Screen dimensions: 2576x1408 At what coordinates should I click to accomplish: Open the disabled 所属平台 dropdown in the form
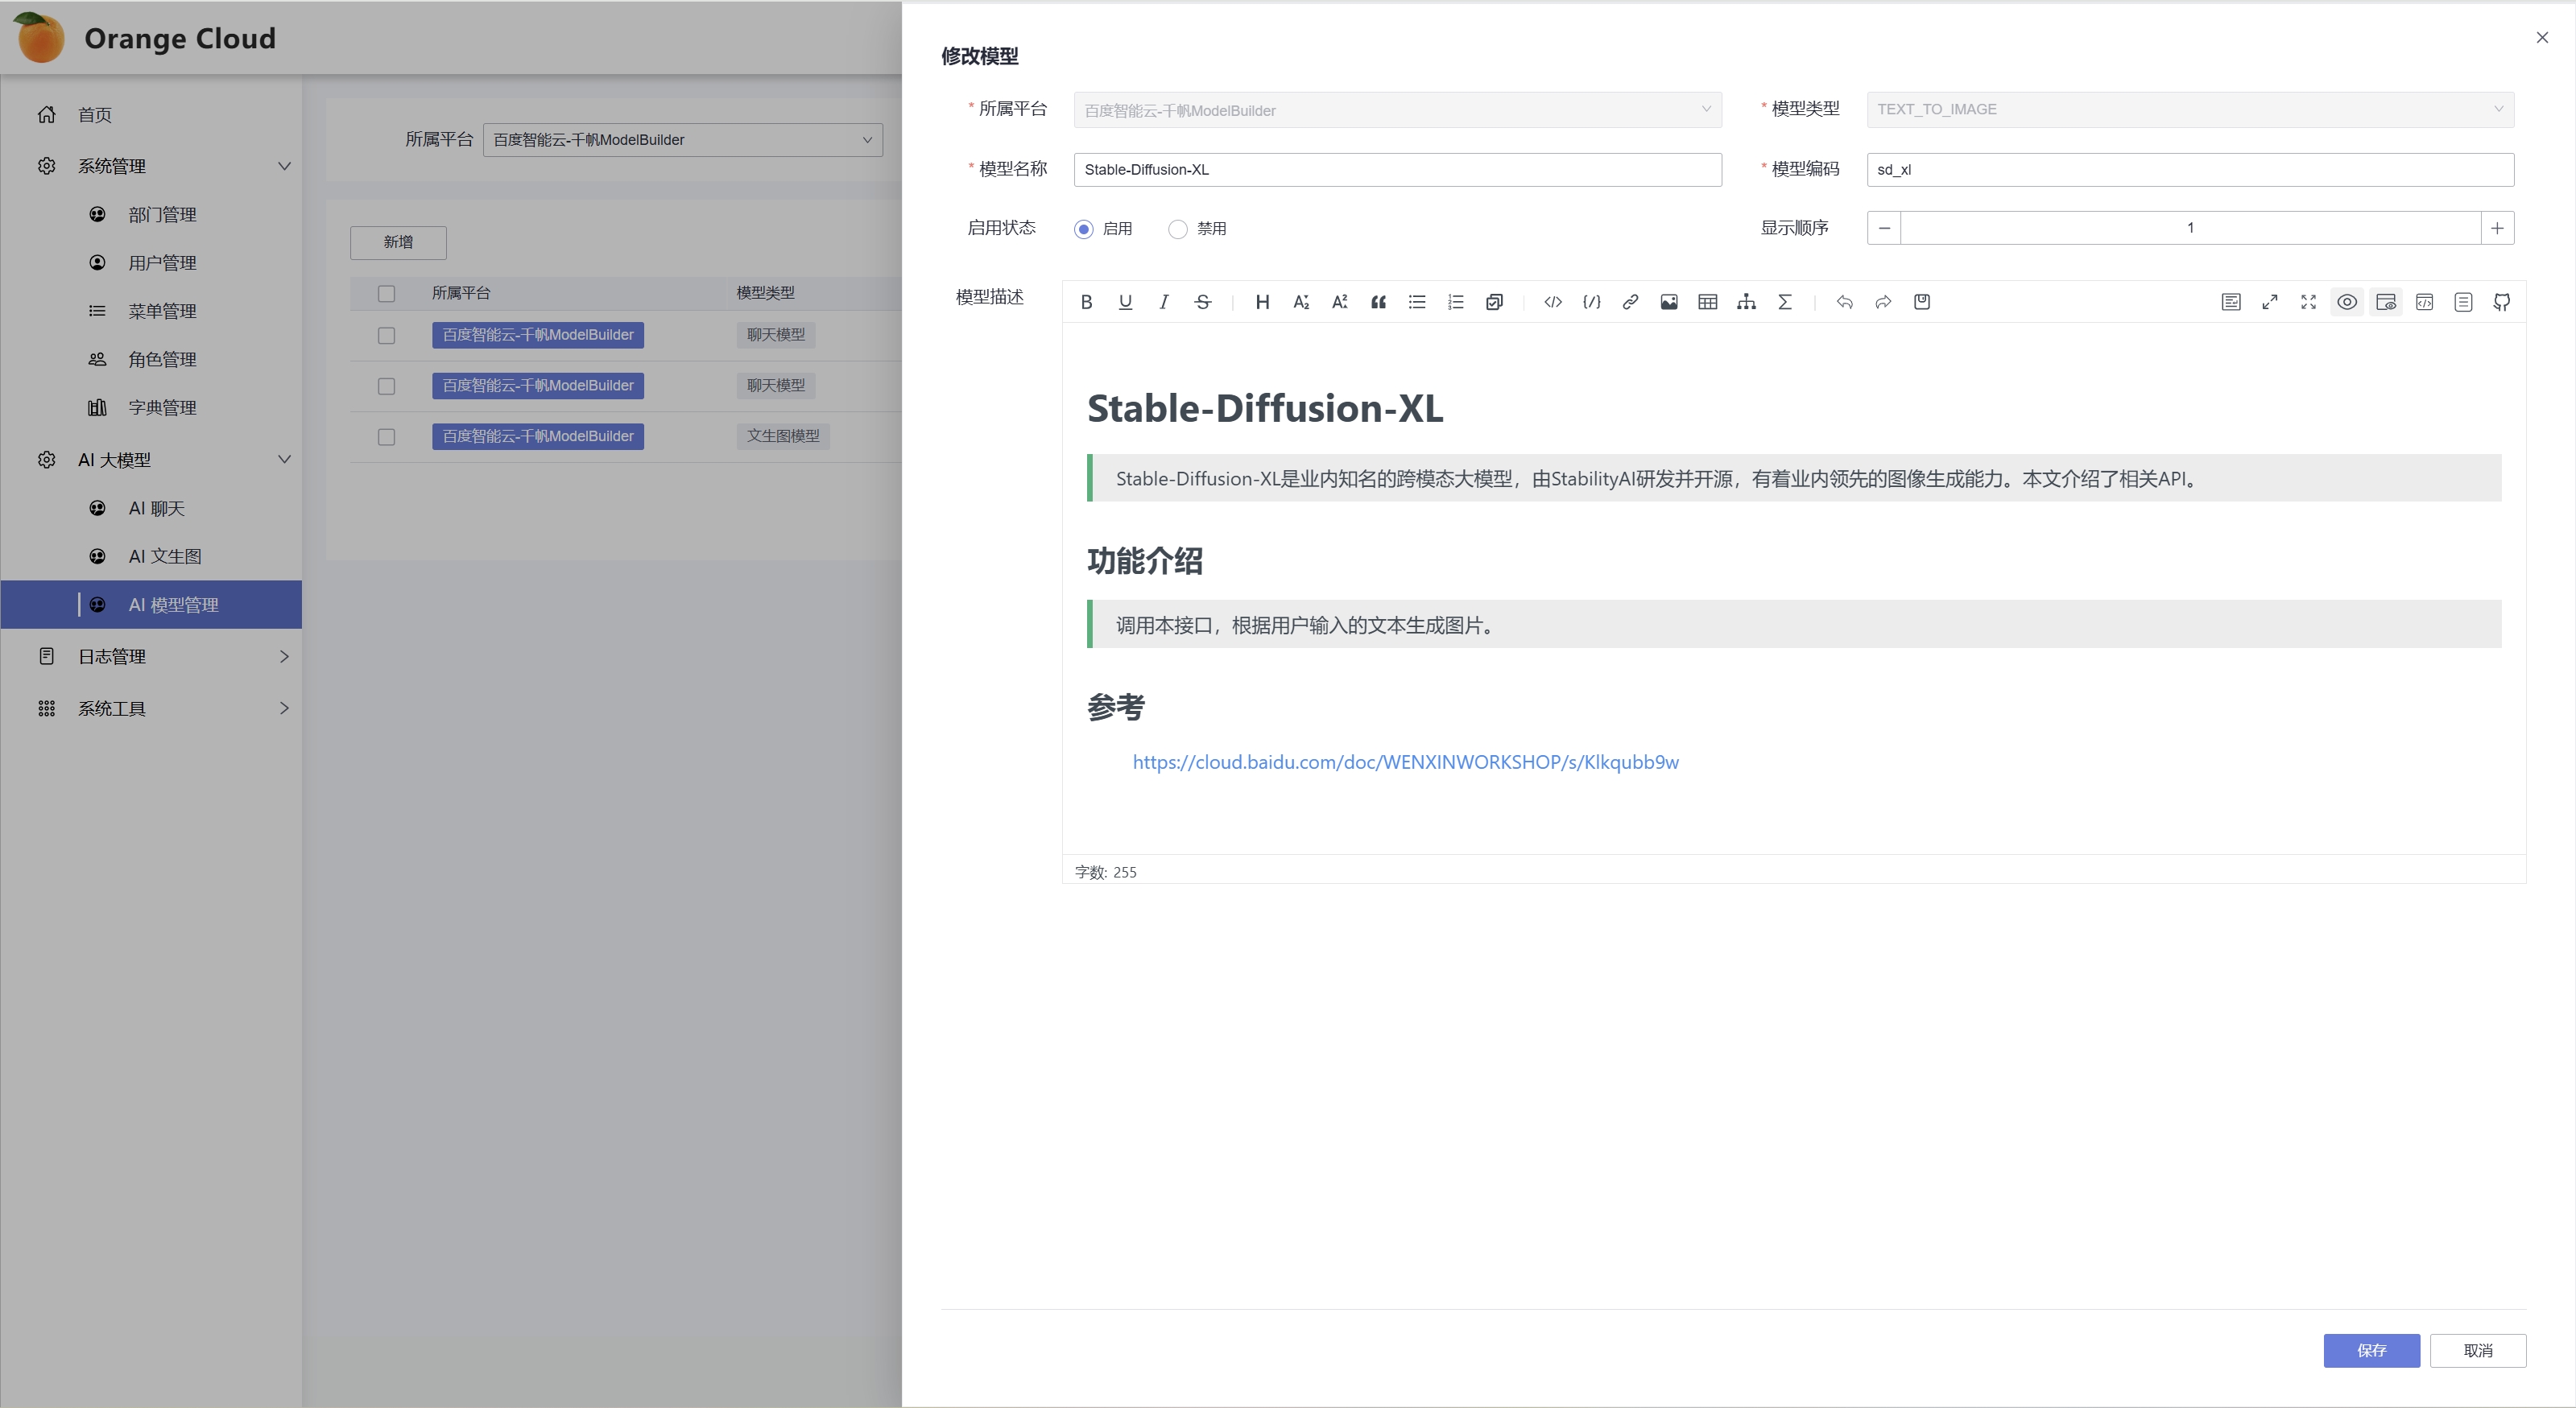(1398, 110)
